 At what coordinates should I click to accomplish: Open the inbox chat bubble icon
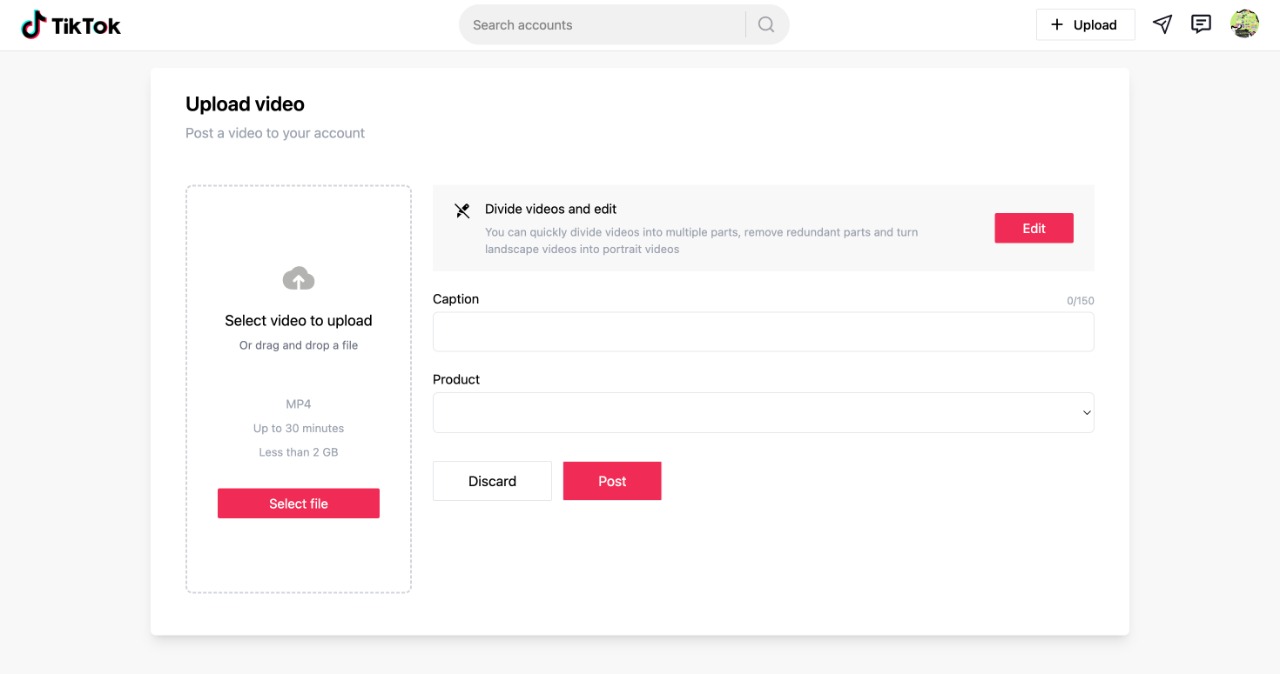point(1201,24)
